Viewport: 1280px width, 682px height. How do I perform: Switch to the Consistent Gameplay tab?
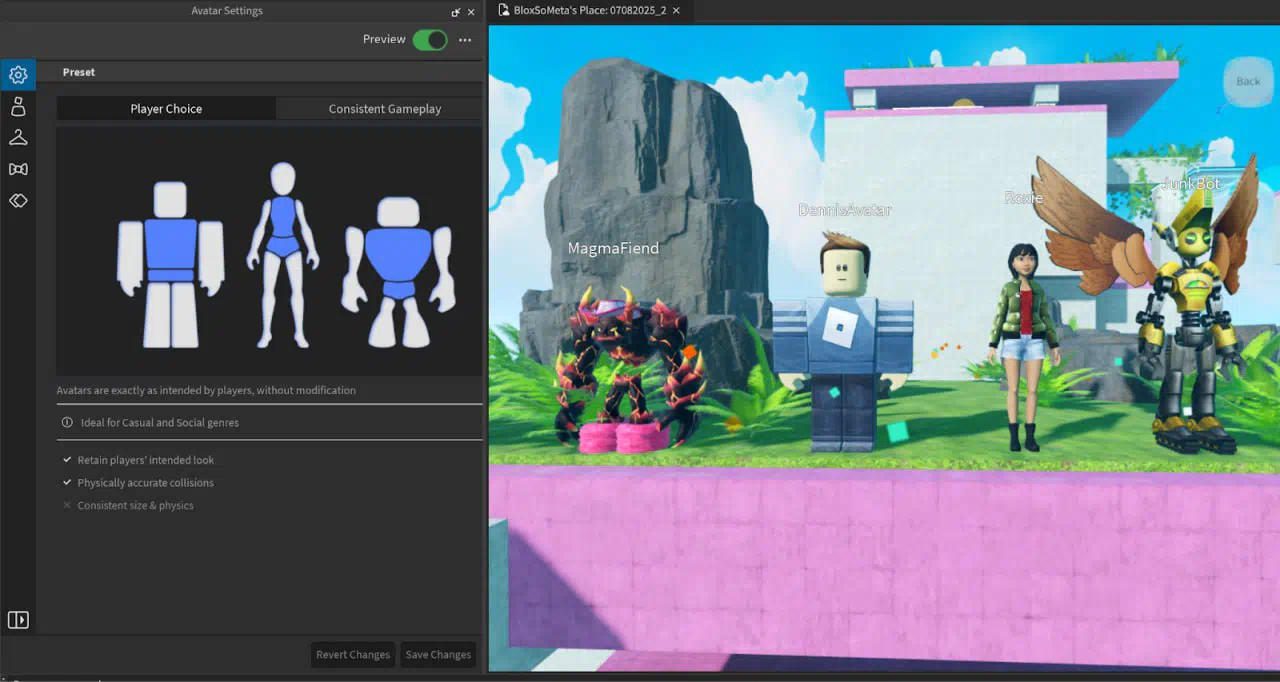coord(384,109)
